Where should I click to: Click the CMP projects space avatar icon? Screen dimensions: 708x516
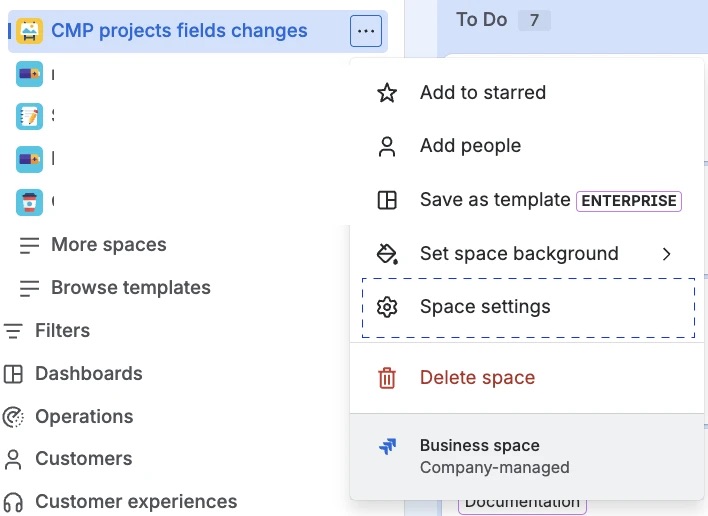click(x=29, y=31)
